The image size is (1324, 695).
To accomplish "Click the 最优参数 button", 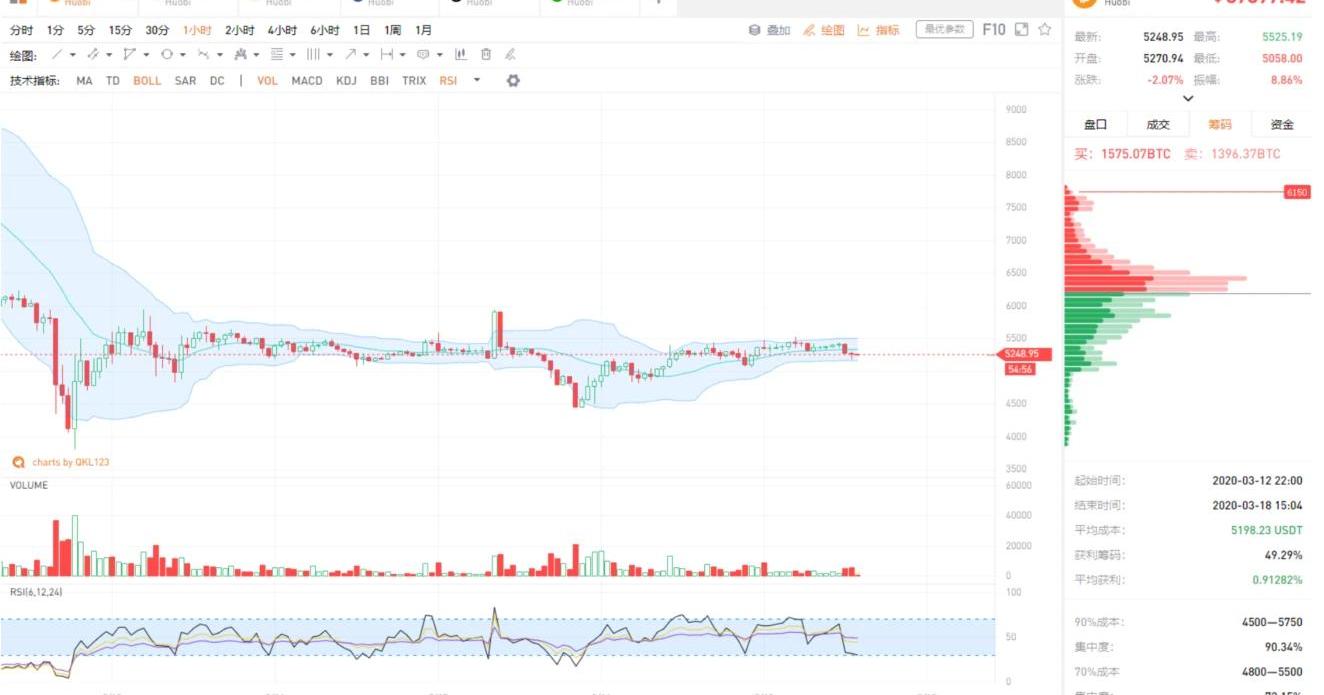I will pyautogui.click(x=944, y=30).
